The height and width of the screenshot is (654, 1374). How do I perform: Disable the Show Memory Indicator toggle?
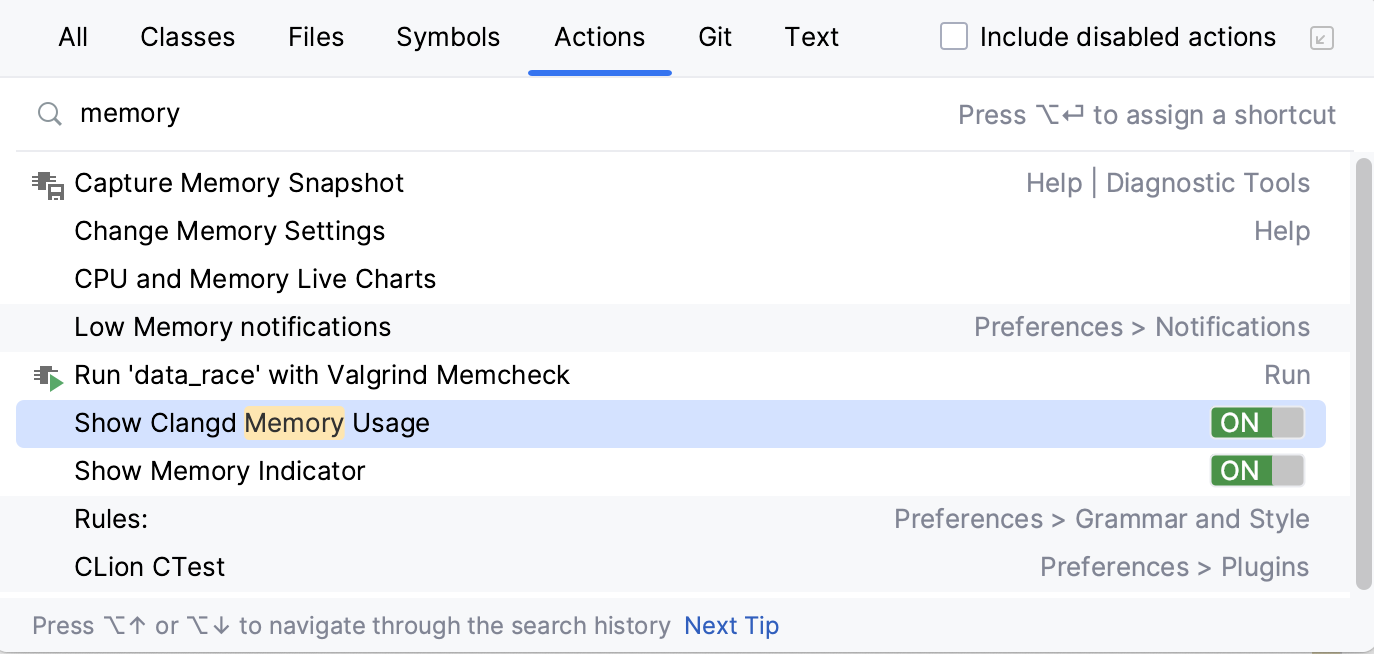(x=1256, y=471)
